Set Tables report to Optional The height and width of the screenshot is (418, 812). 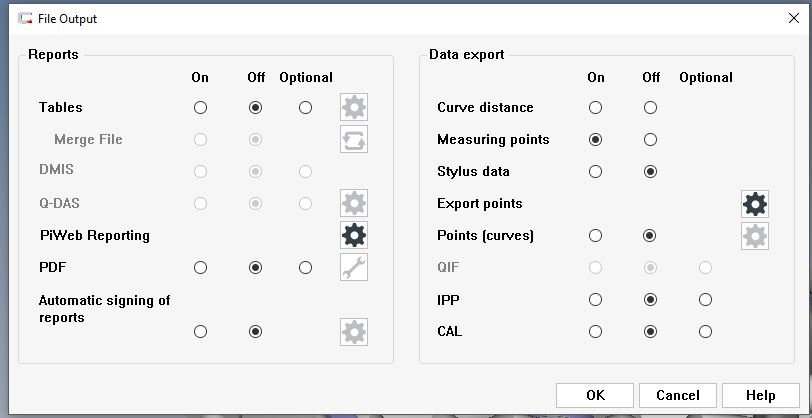(306, 107)
